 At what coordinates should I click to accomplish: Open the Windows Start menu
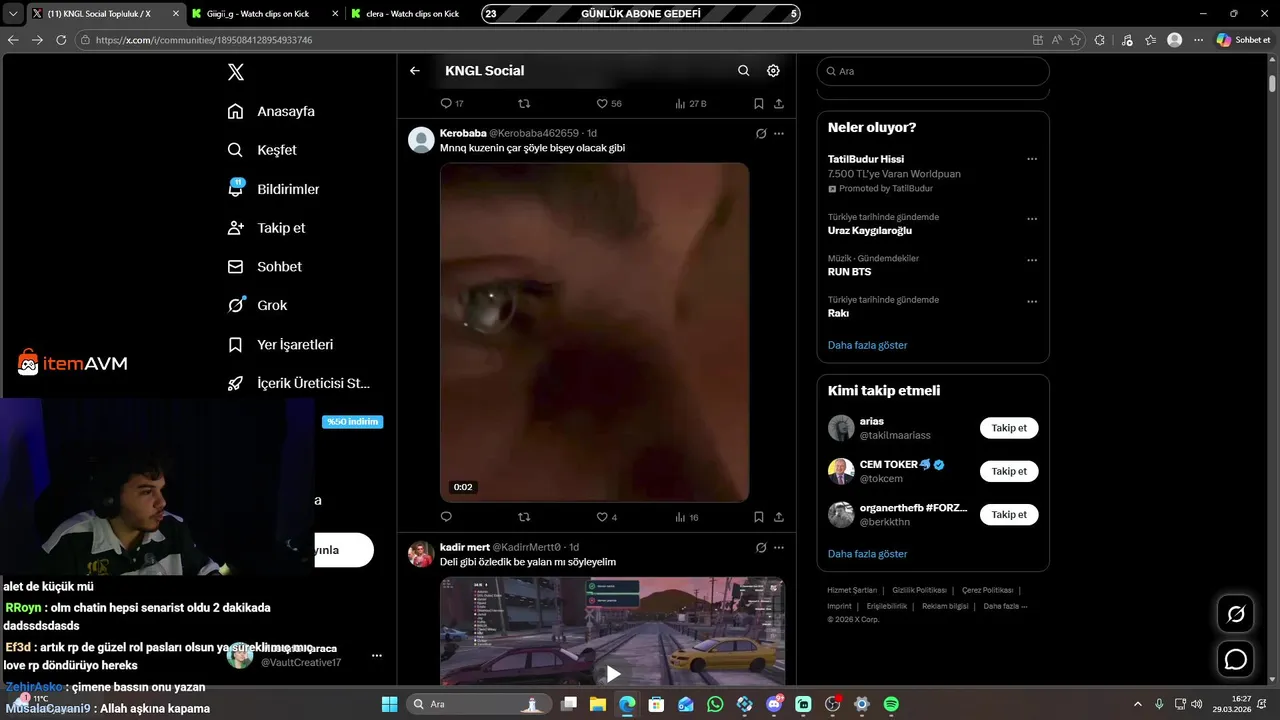click(389, 704)
